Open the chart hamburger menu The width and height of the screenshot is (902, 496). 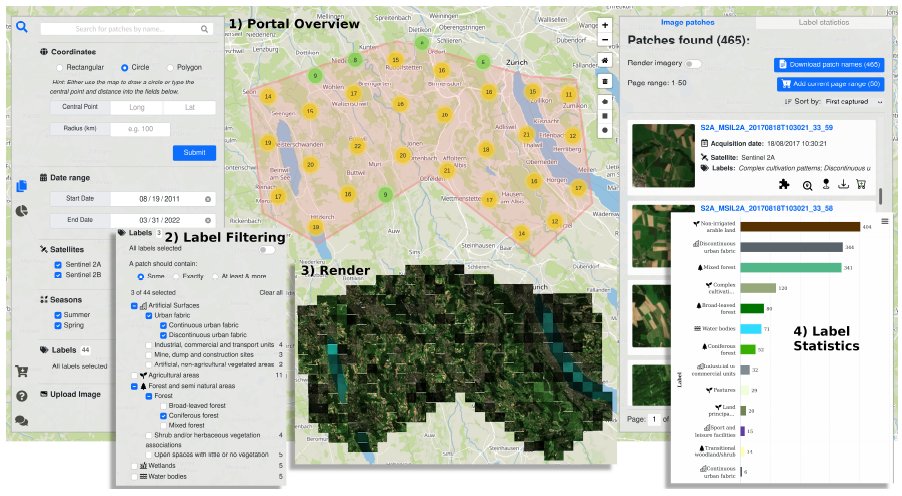coord(885,217)
